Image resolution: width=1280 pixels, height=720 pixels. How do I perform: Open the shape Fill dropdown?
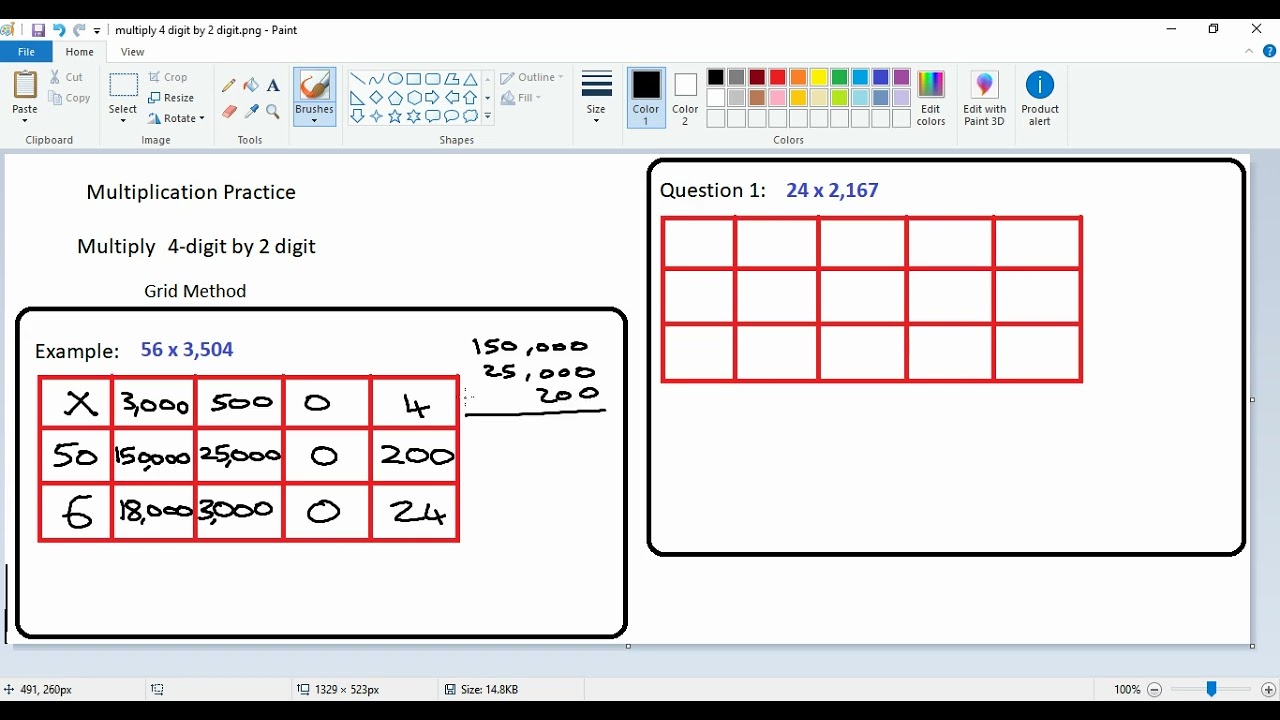(x=521, y=98)
